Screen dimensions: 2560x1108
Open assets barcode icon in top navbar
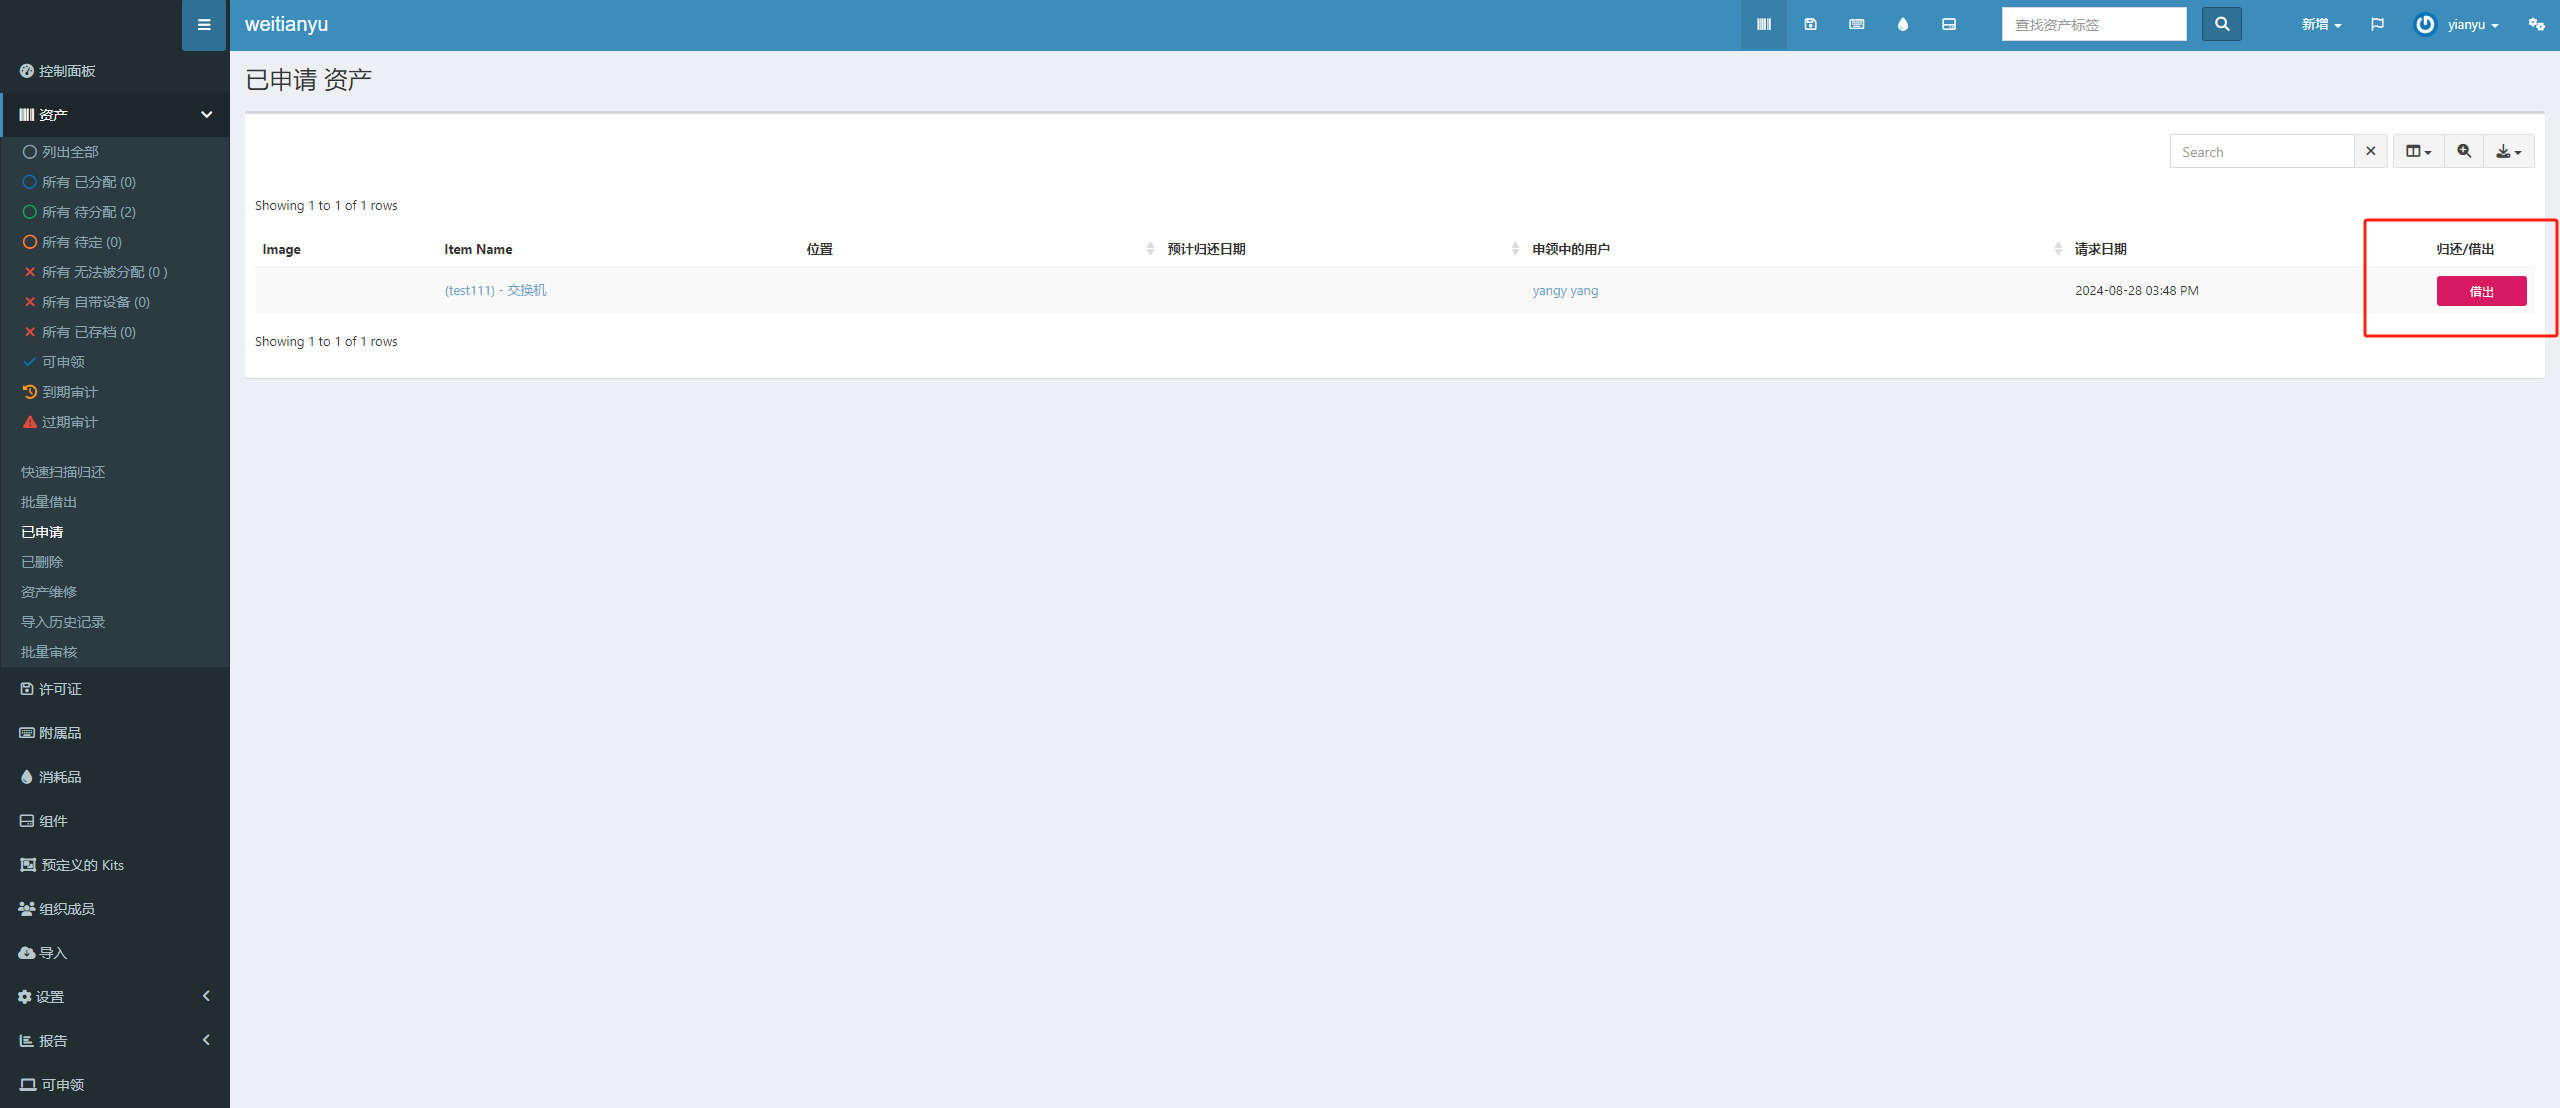click(x=1763, y=25)
